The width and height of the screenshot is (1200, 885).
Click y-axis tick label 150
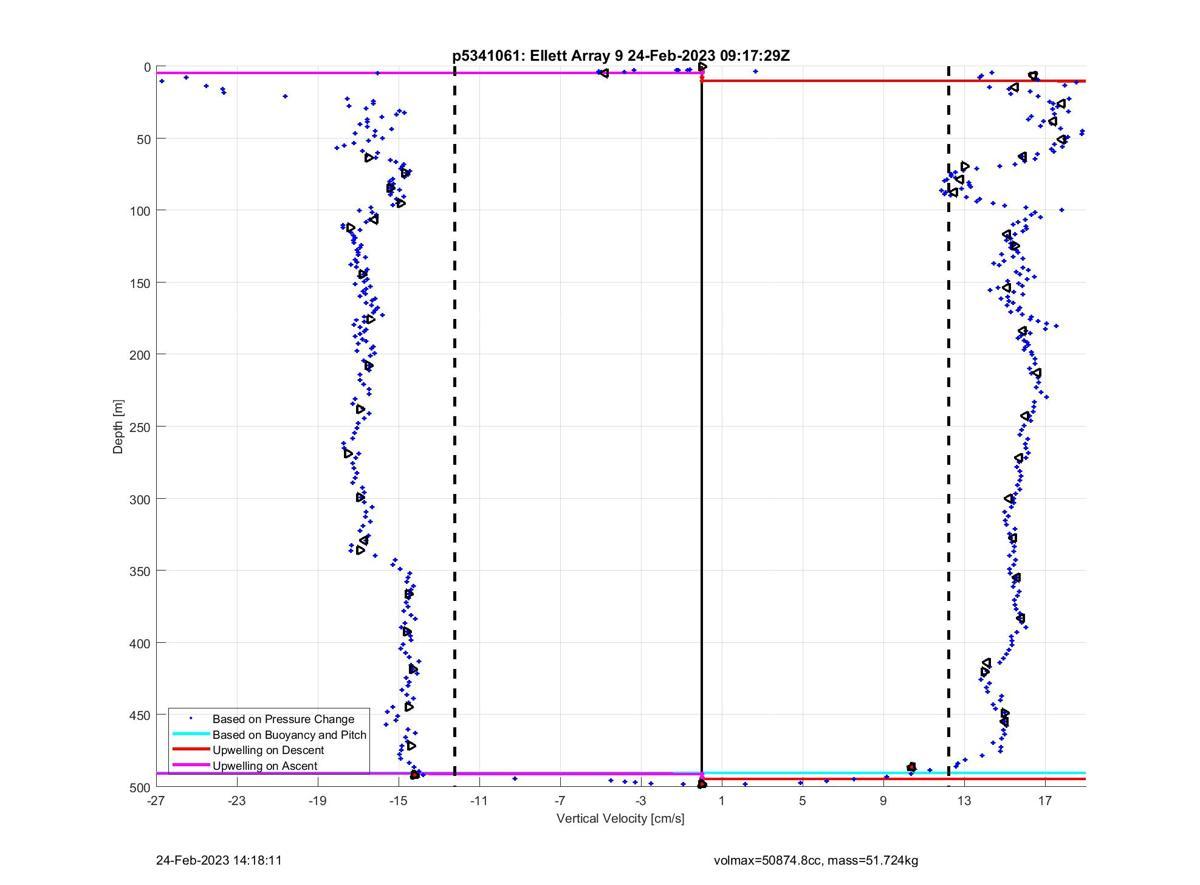tap(141, 283)
